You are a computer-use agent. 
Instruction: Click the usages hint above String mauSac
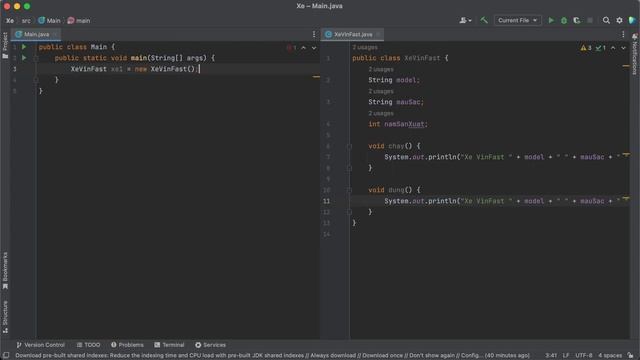tap(381, 91)
